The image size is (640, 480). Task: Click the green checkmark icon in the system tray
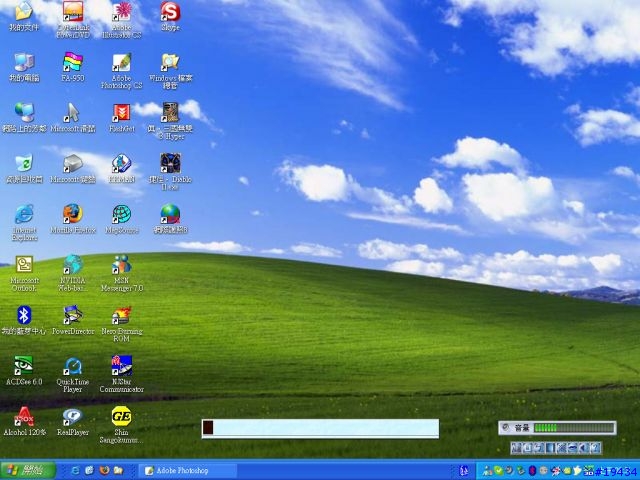point(498,471)
